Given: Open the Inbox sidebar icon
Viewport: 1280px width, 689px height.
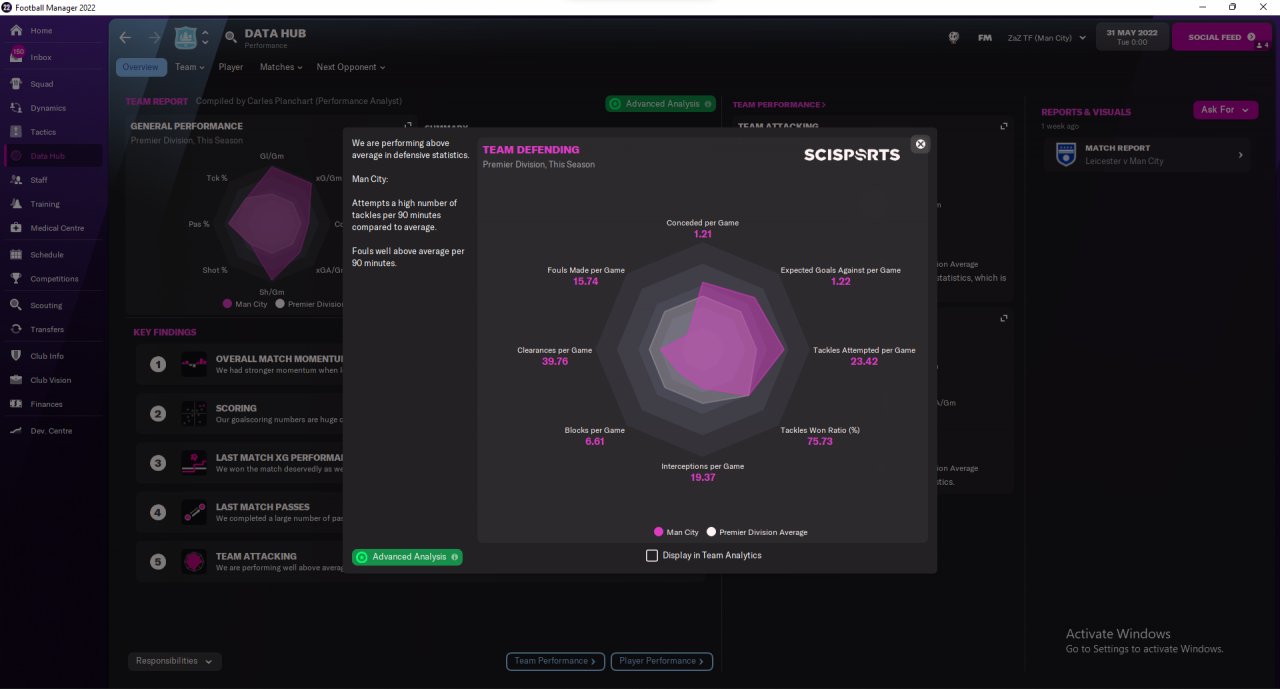Looking at the screenshot, I should (16, 57).
